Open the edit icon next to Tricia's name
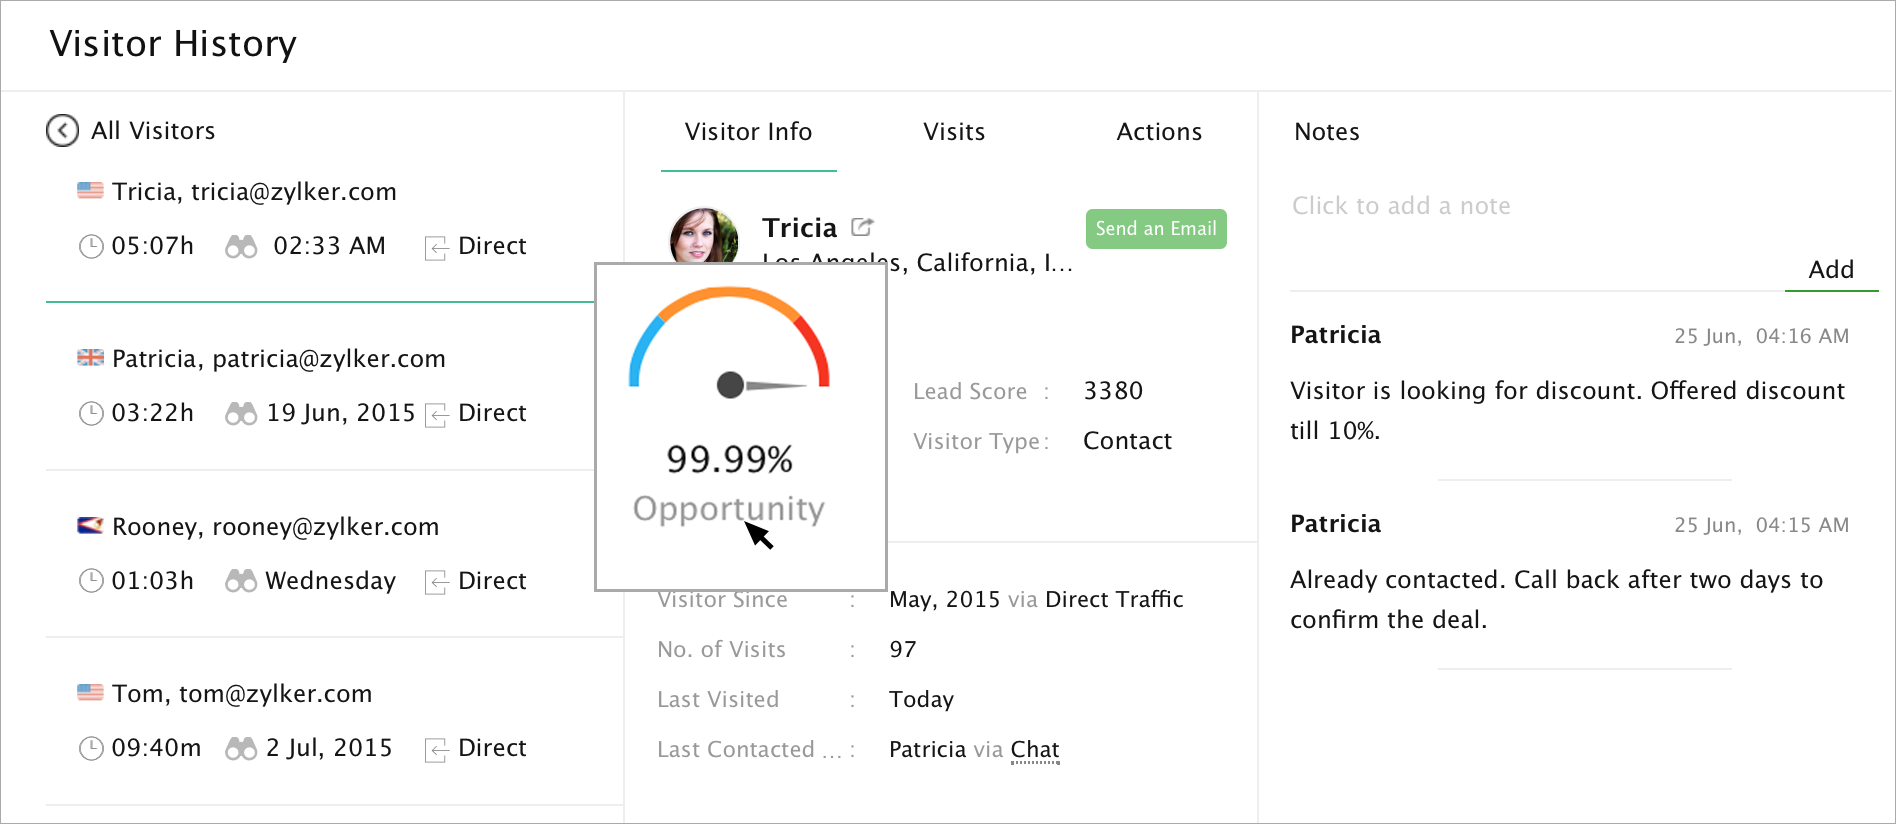This screenshot has width=1896, height=824. (862, 227)
